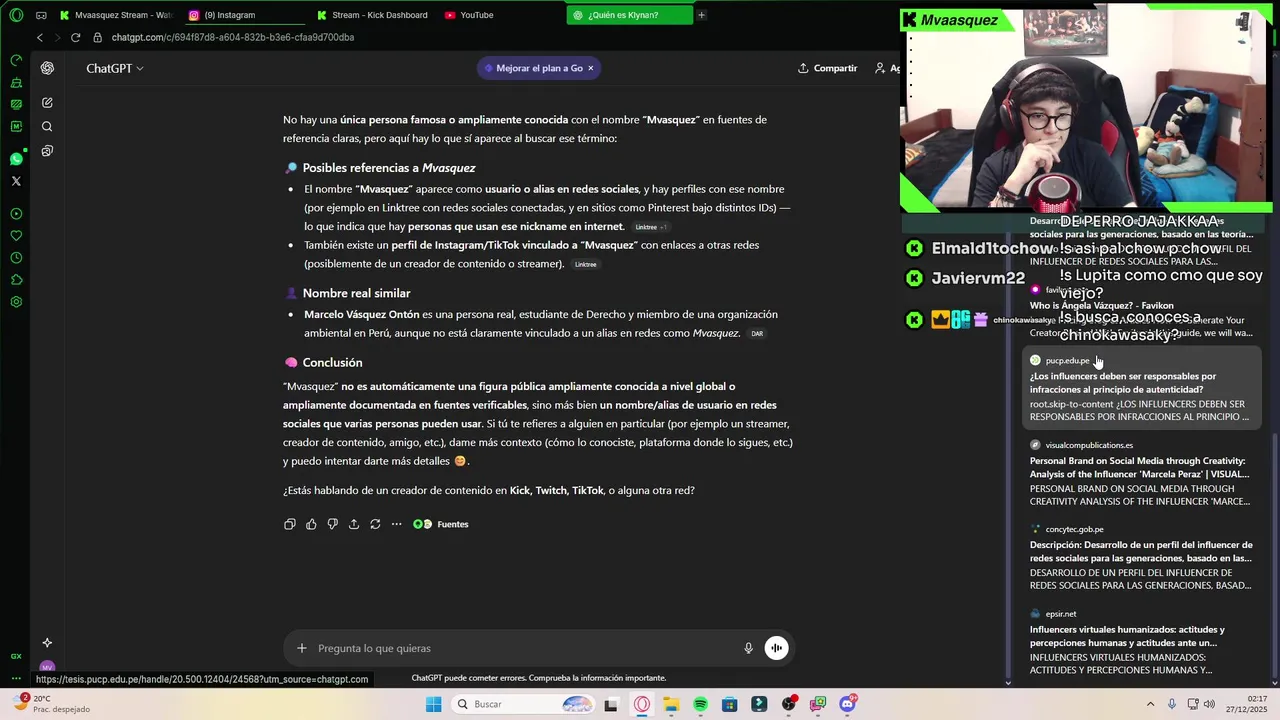Image resolution: width=1280 pixels, height=720 pixels.
Task: Open the Opera GX menu logo
Action: (16, 15)
